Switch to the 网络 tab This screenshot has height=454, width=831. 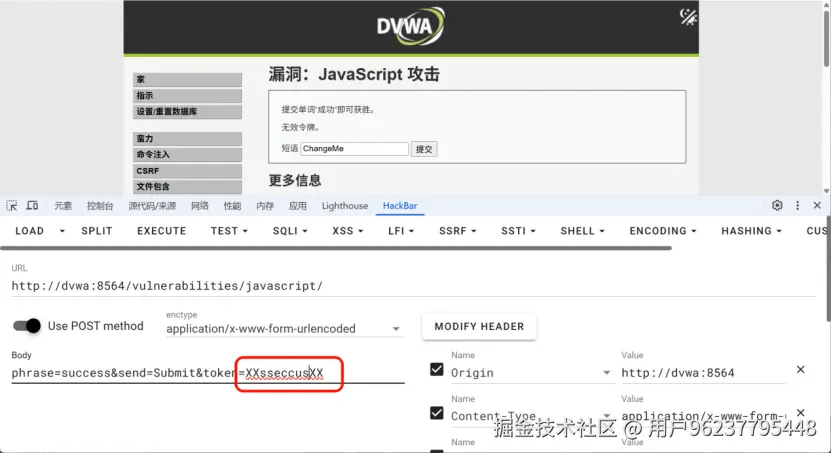[200, 206]
